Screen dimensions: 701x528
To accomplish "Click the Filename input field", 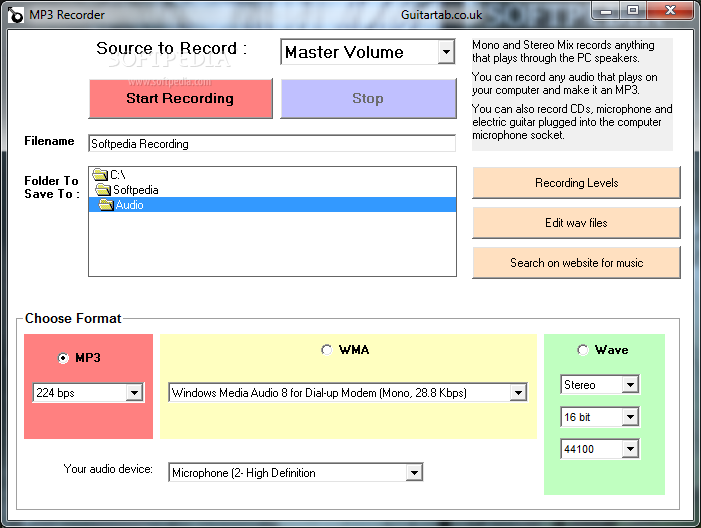I will [x=272, y=144].
